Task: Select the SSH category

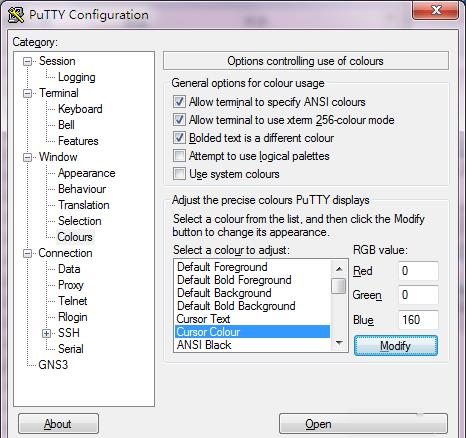Action: click(69, 333)
